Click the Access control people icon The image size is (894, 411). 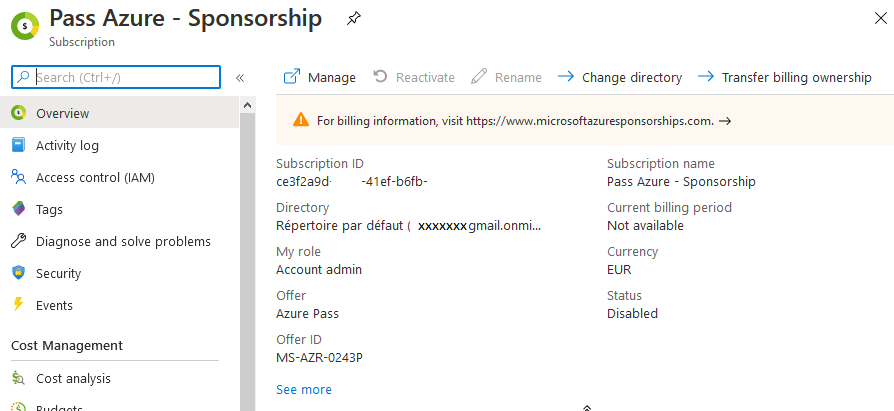18,177
